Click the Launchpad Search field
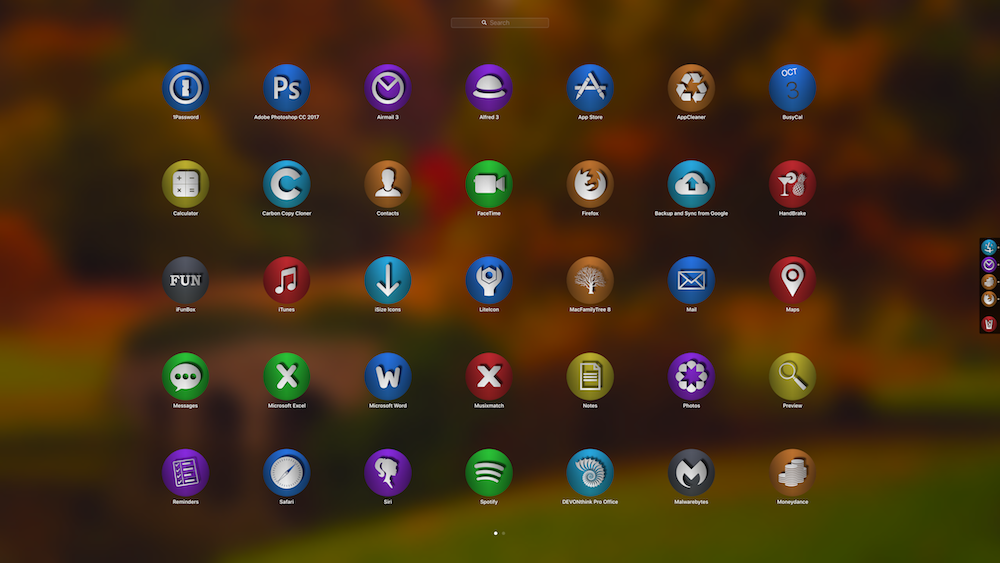The image size is (1000, 563). pyautogui.click(x=499, y=22)
